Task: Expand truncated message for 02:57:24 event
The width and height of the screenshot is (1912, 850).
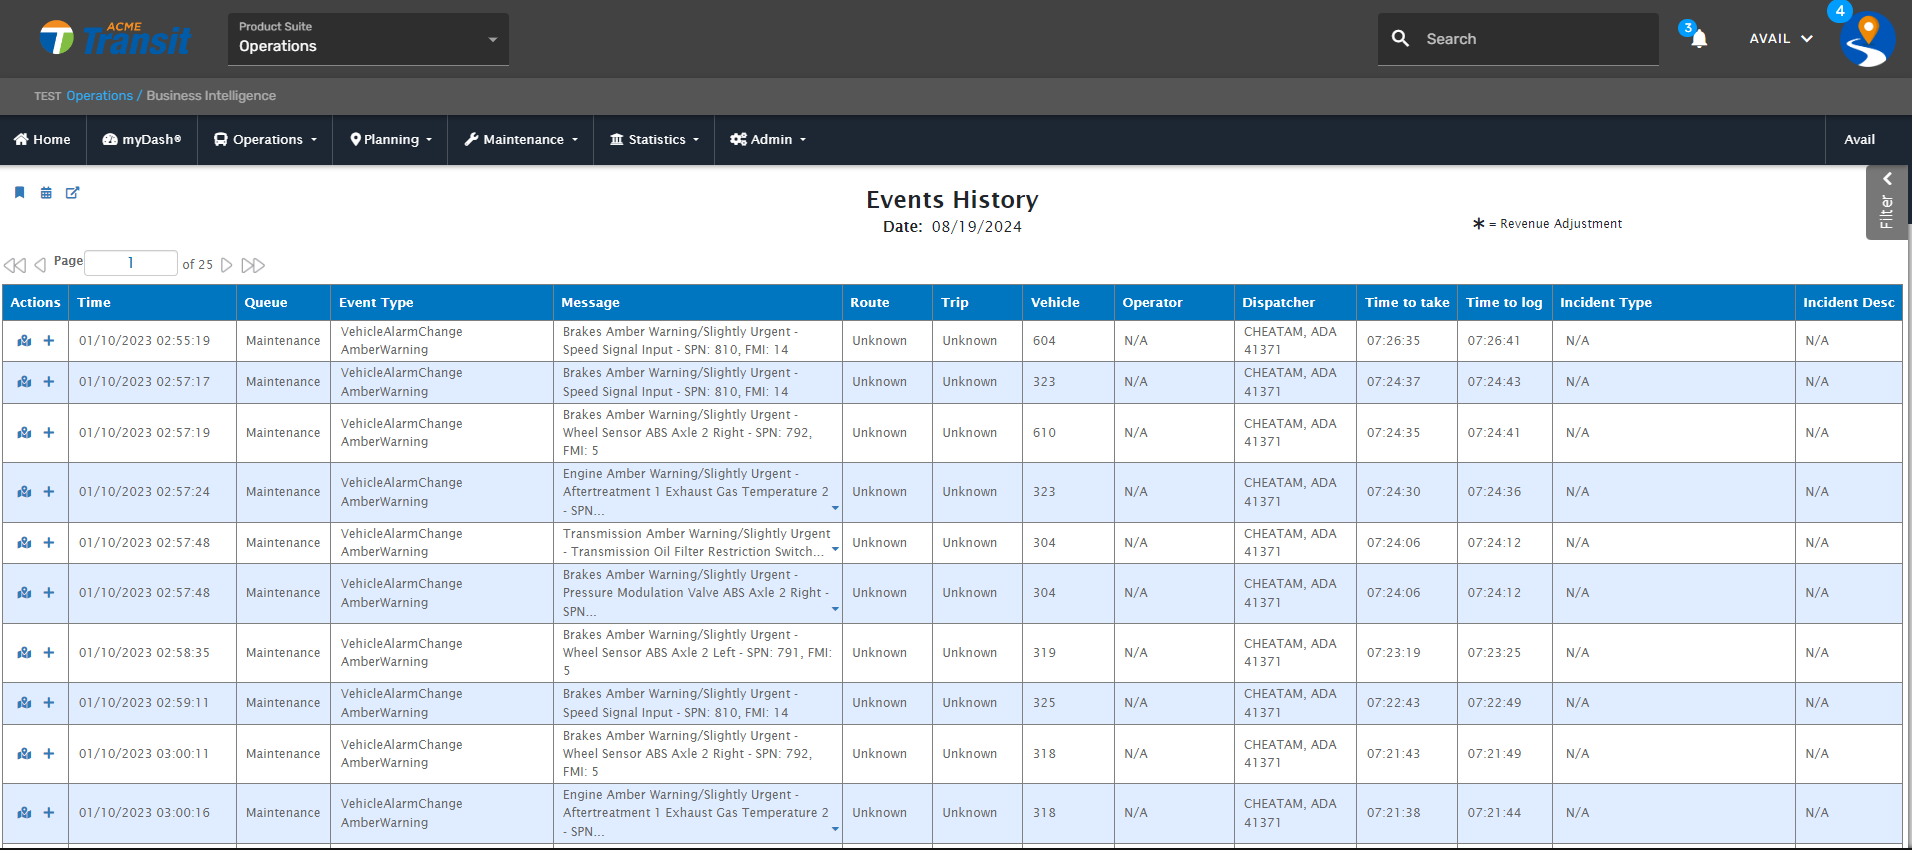Action: (x=835, y=509)
